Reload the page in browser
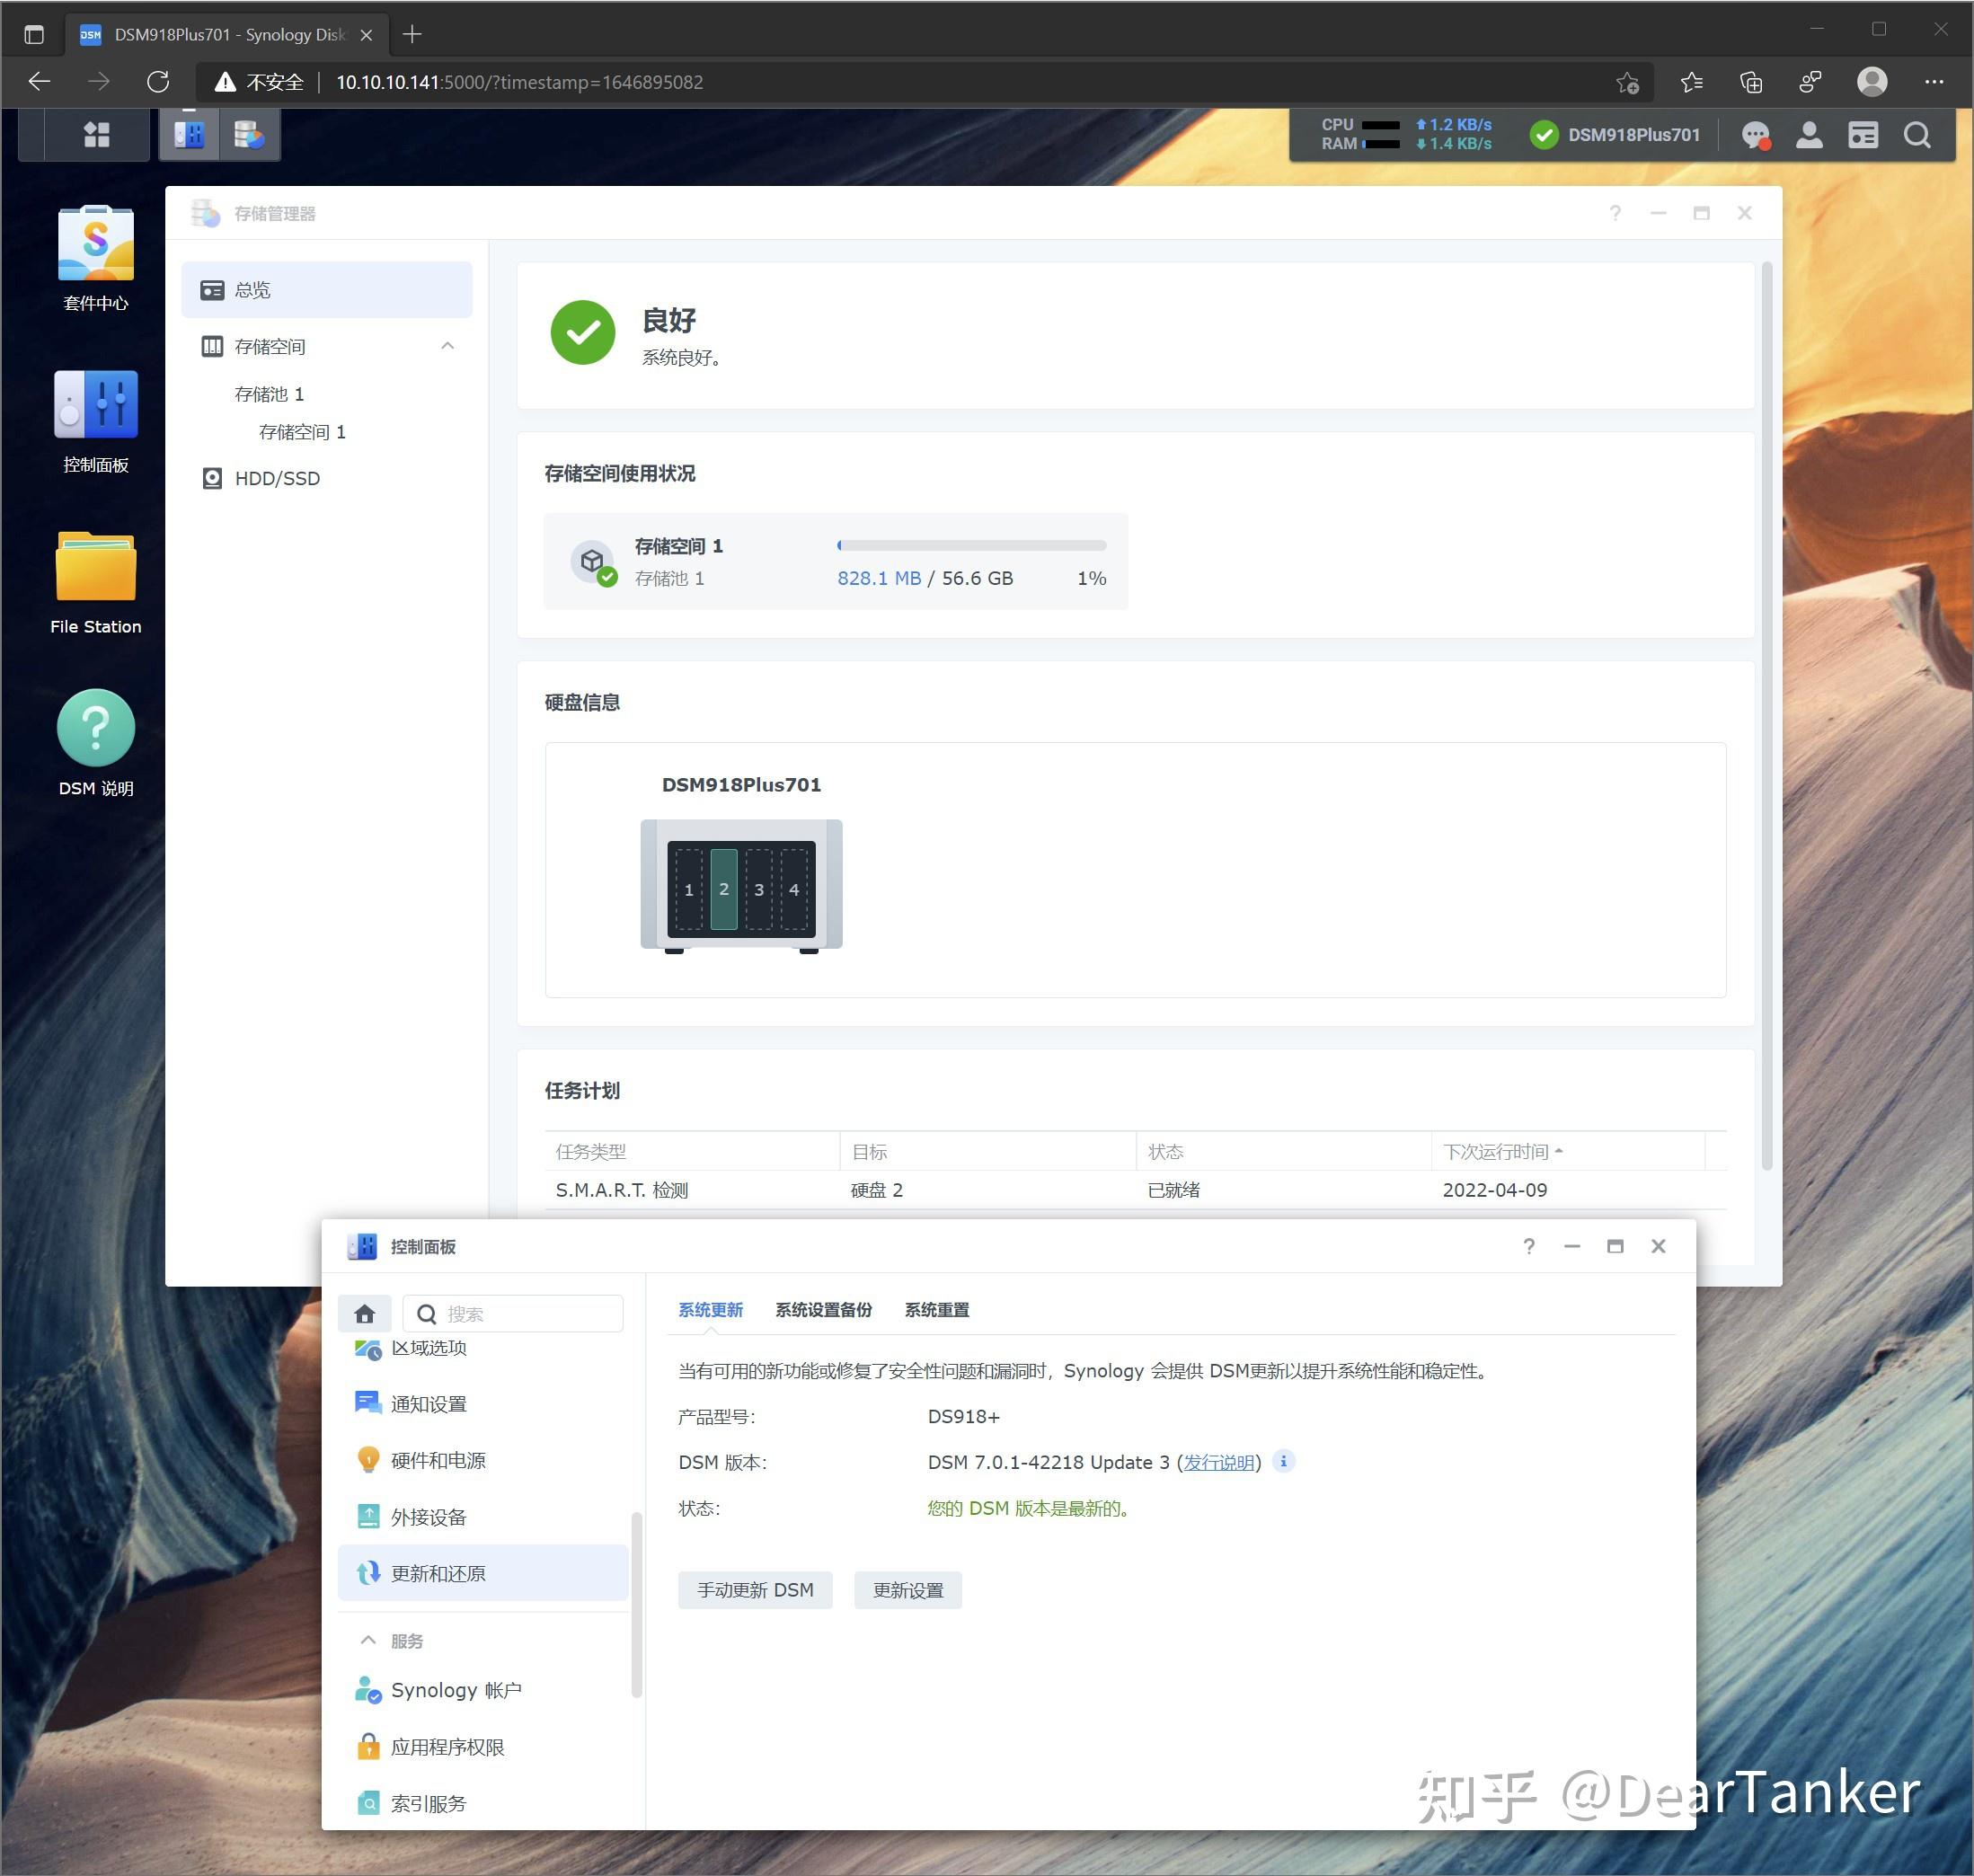 pyautogui.click(x=158, y=82)
